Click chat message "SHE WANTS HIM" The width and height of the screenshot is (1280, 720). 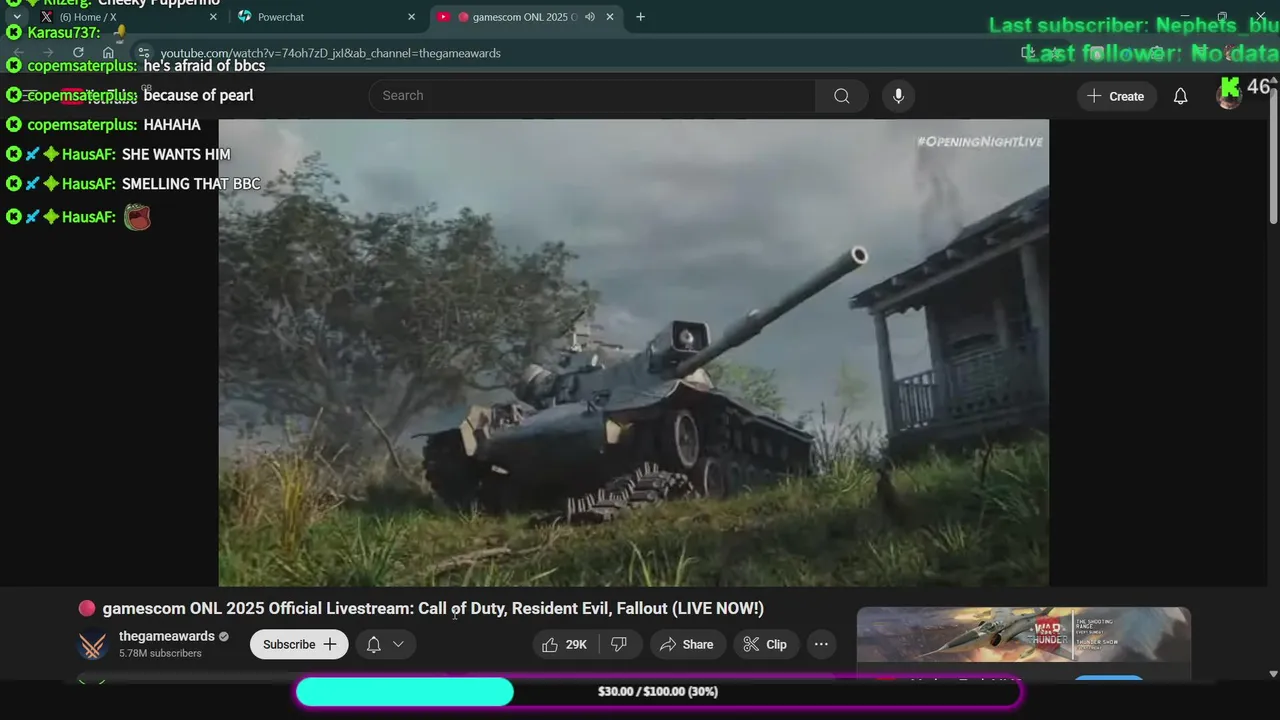click(x=176, y=155)
